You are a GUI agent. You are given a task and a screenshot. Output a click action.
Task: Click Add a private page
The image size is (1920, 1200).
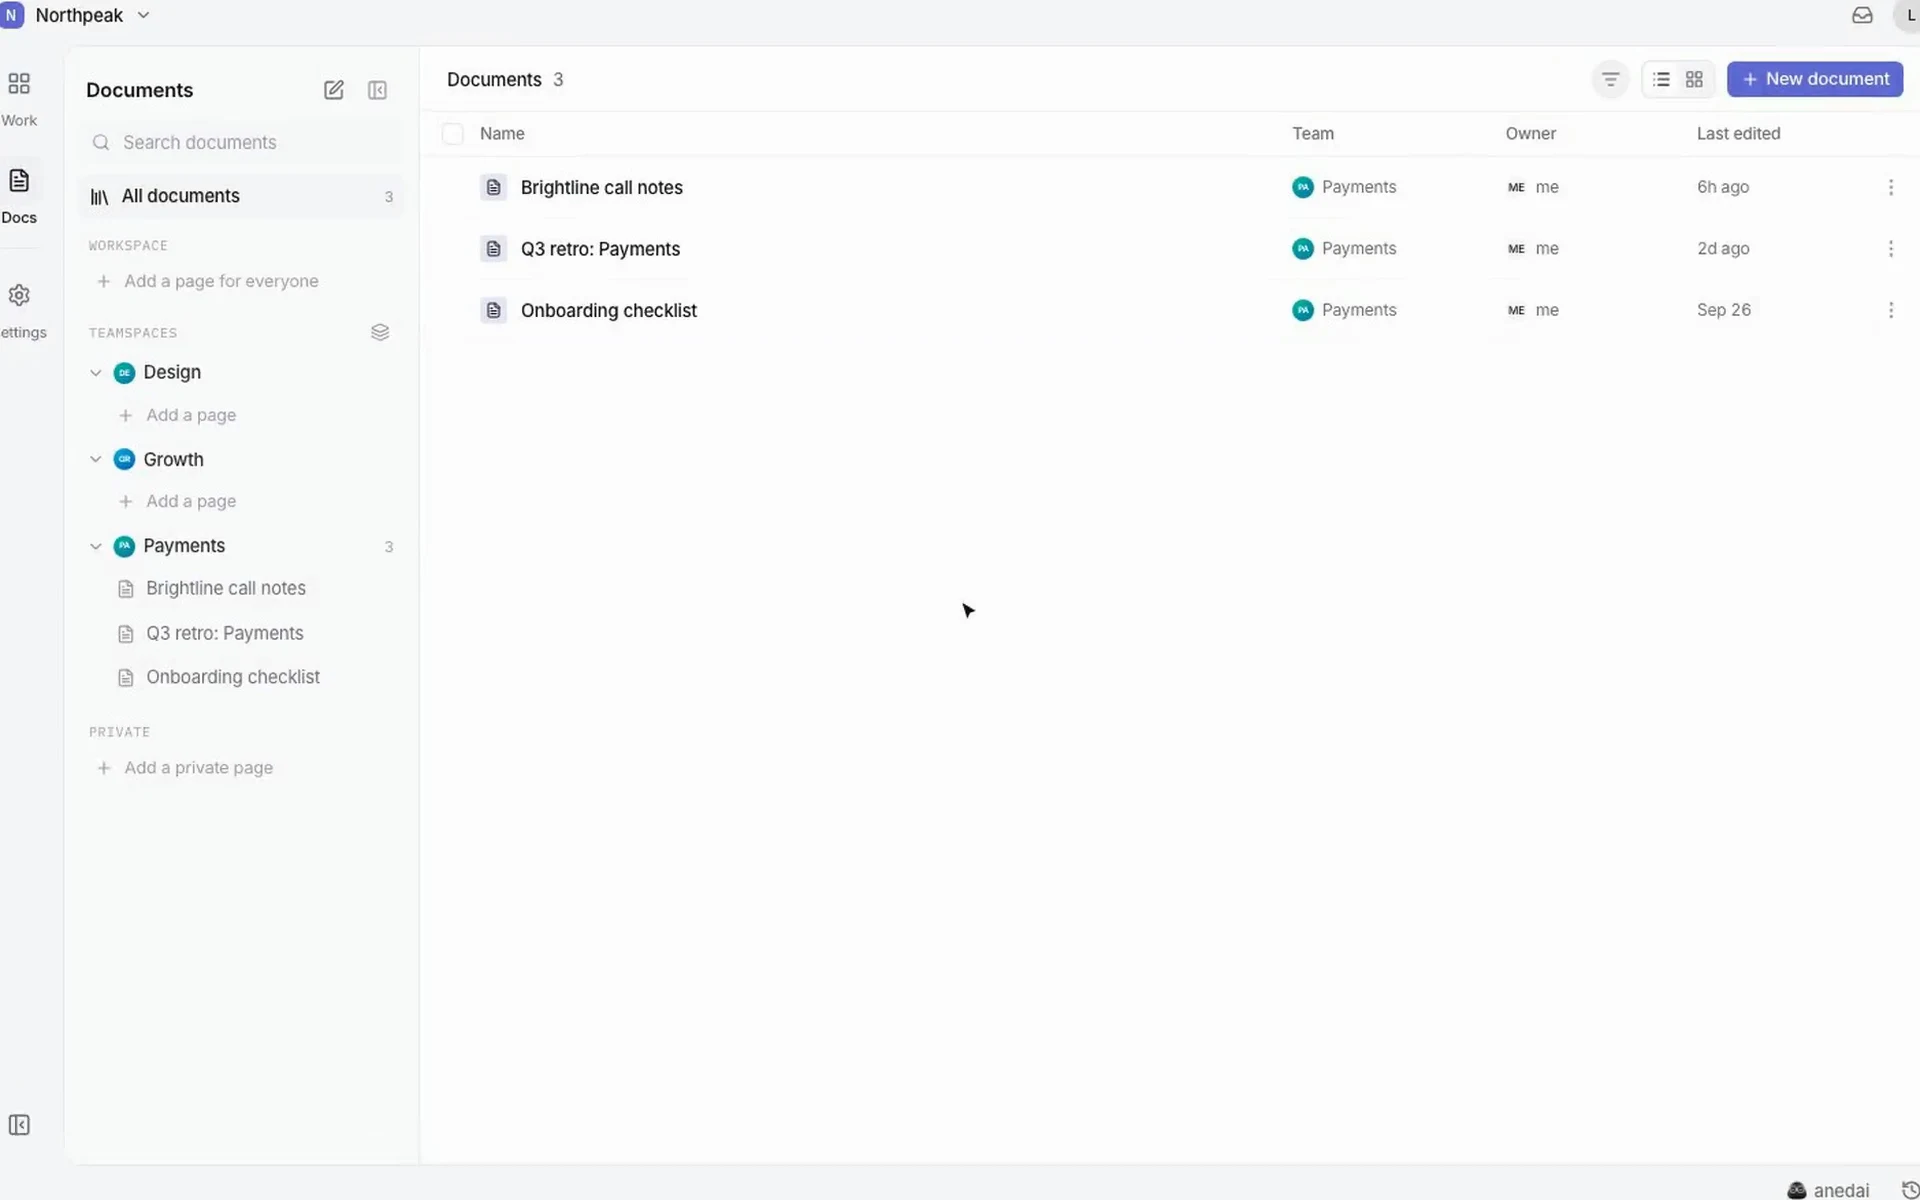pos(185,768)
